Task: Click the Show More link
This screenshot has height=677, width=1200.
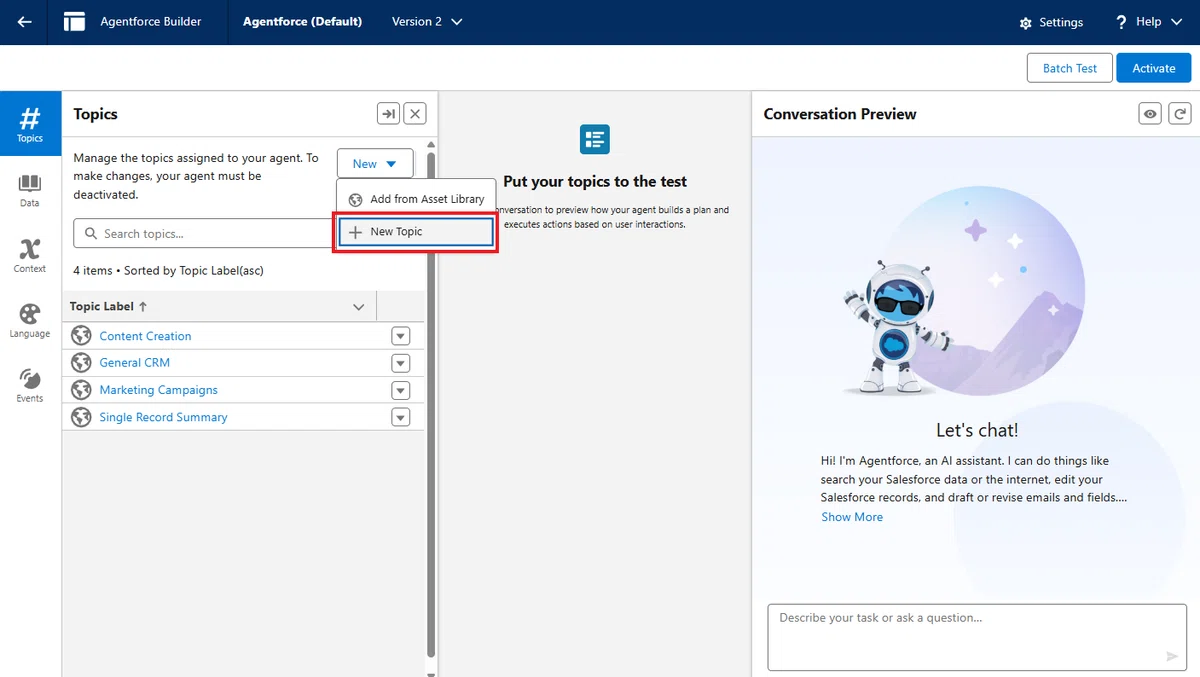Action: [x=852, y=517]
